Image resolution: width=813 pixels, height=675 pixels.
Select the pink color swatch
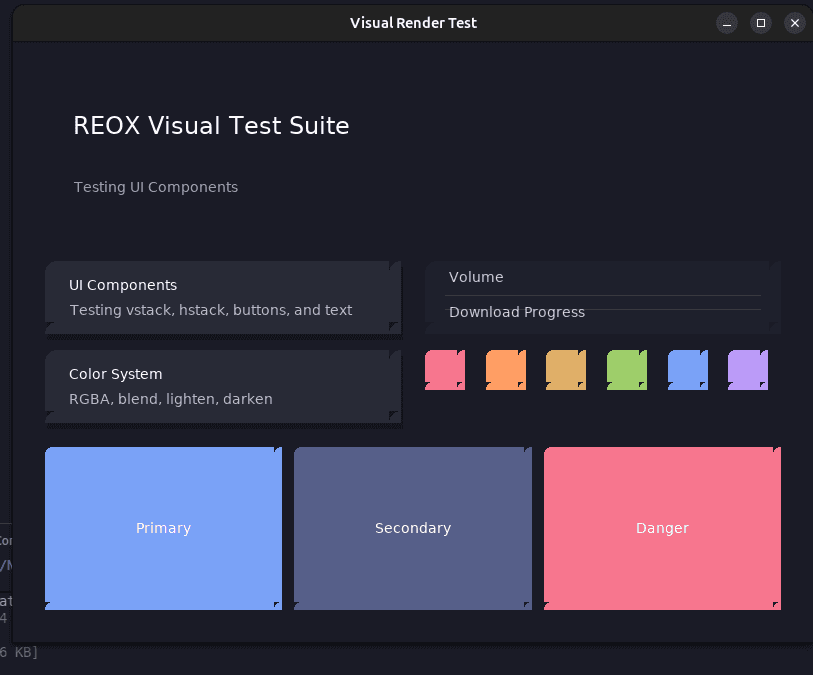pos(445,370)
